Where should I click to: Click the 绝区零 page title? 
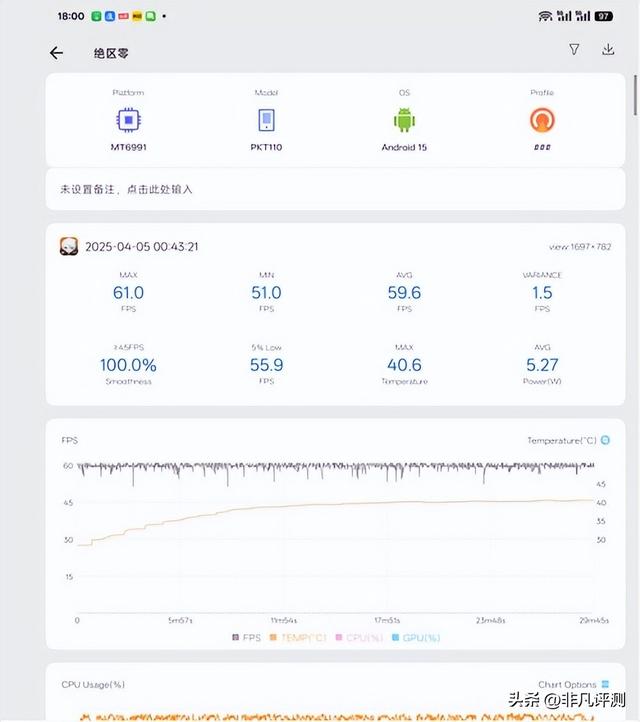tap(111, 53)
